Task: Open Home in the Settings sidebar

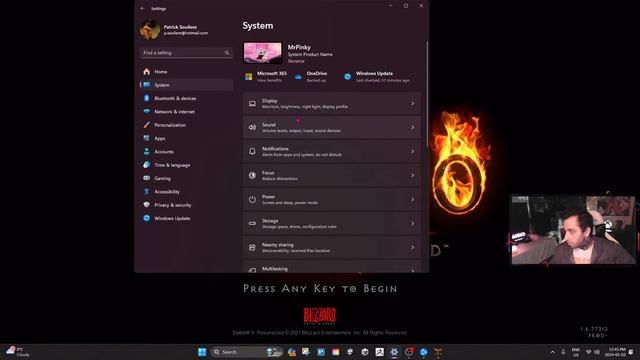Action: [187, 71]
